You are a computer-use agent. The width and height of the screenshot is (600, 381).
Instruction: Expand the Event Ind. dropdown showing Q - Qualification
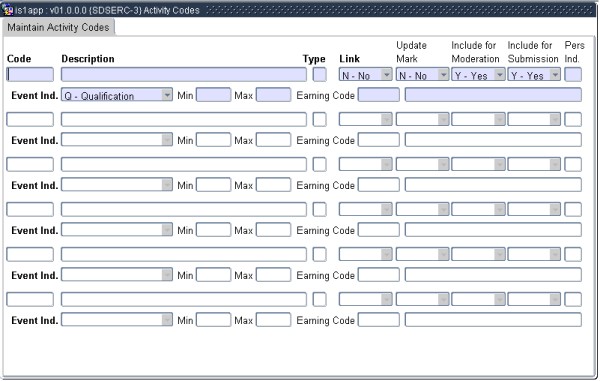[x=117, y=95]
